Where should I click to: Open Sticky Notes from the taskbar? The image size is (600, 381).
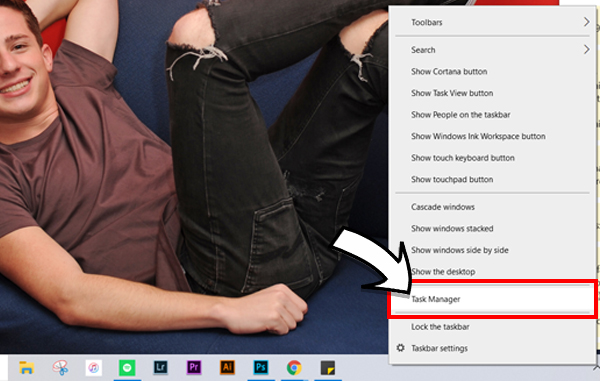click(x=328, y=368)
